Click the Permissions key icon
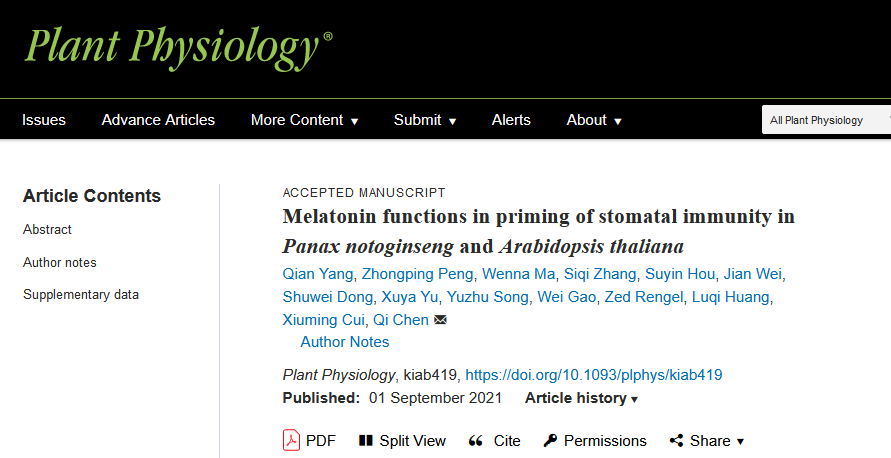 pos(550,440)
